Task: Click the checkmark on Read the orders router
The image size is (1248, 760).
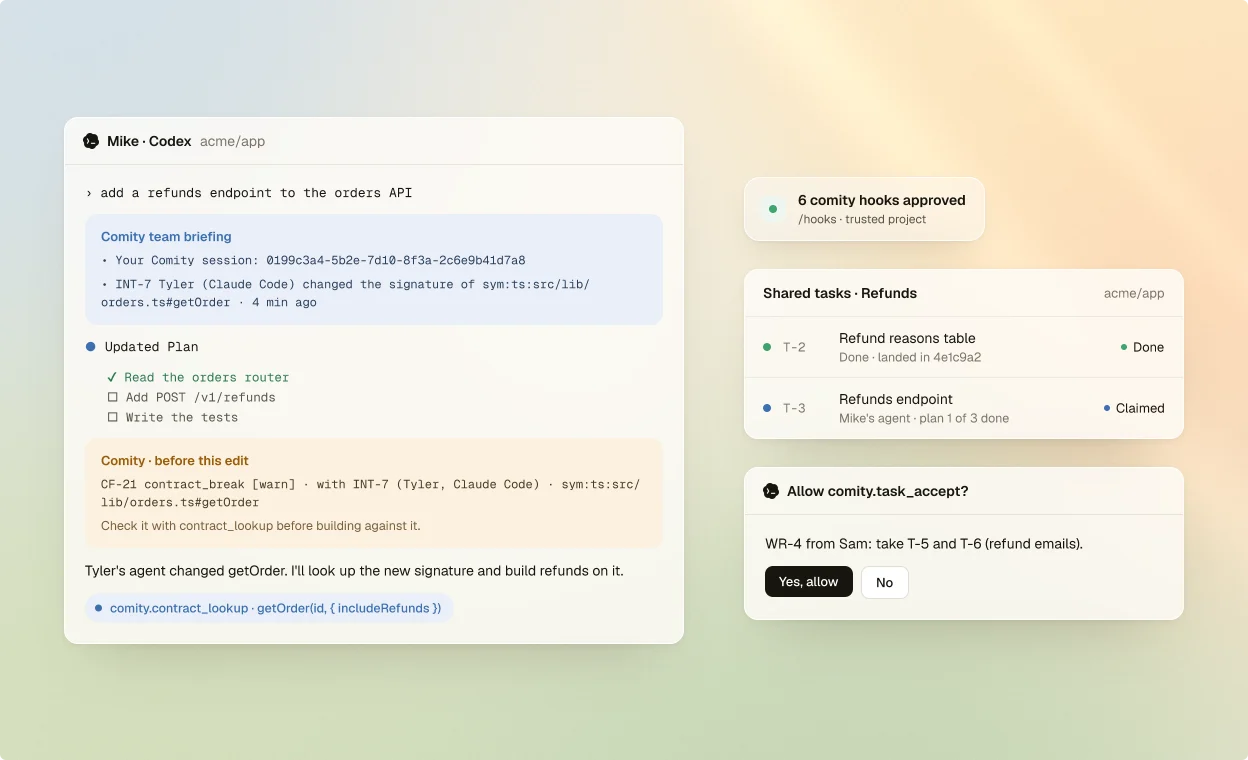Action: (112, 377)
